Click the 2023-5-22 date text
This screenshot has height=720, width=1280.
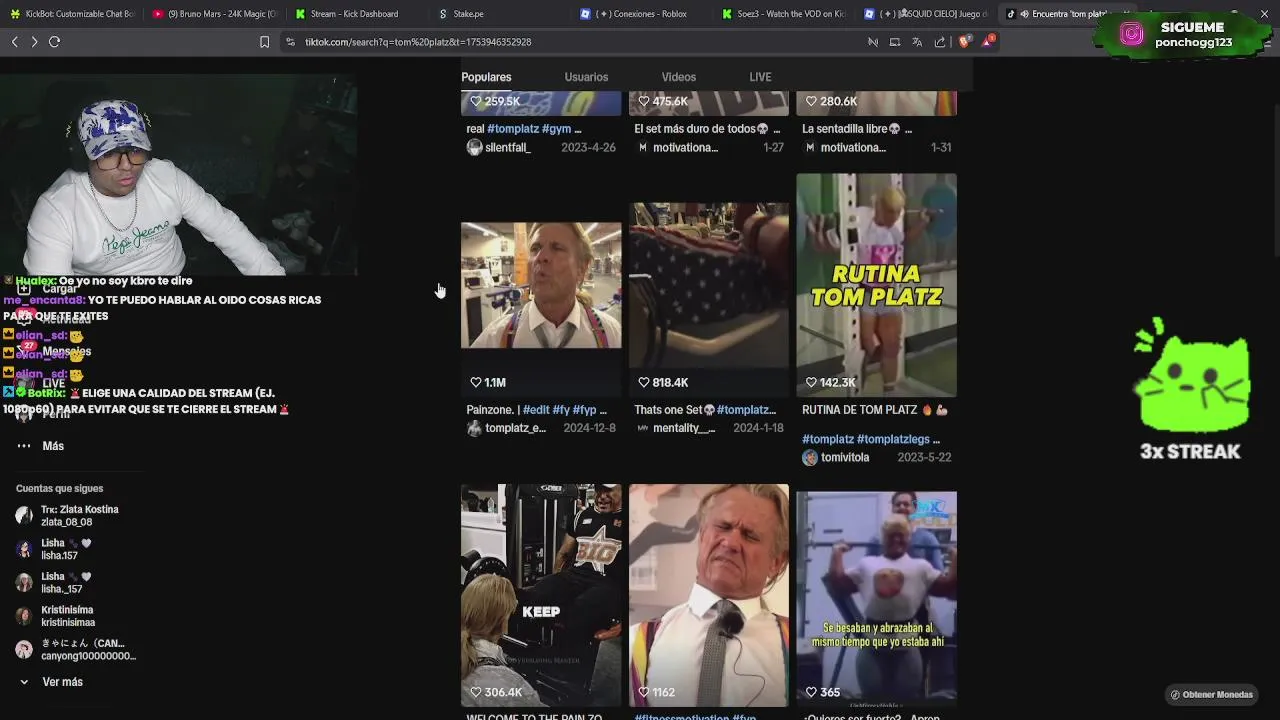pos(924,457)
